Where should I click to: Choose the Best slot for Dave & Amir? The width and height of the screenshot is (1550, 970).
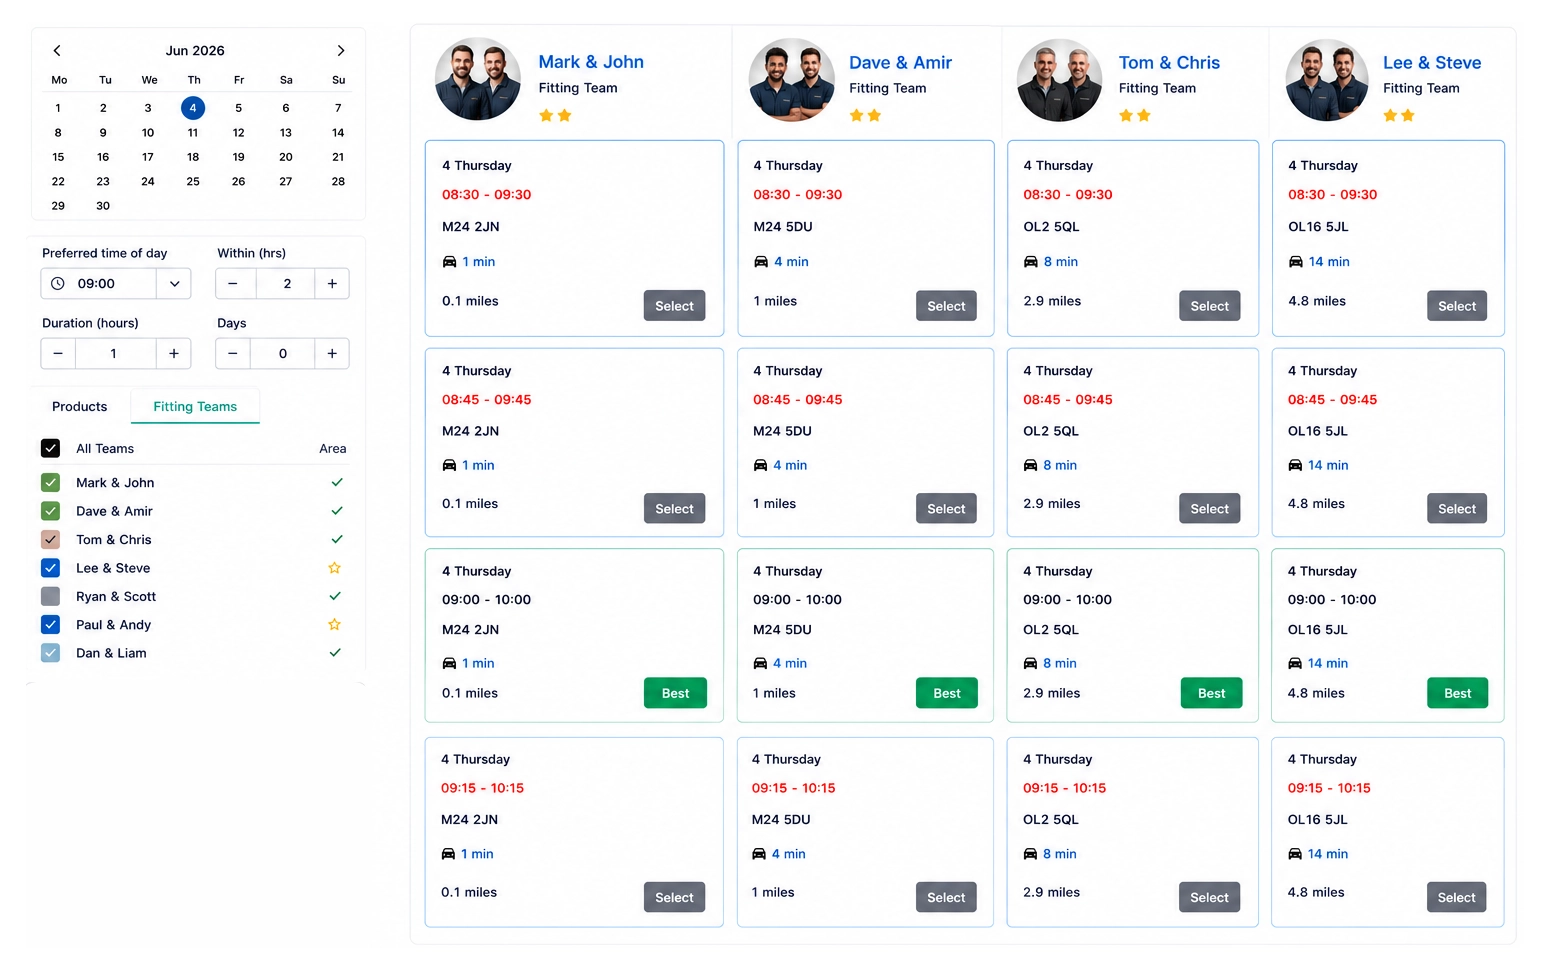(x=947, y=693)
